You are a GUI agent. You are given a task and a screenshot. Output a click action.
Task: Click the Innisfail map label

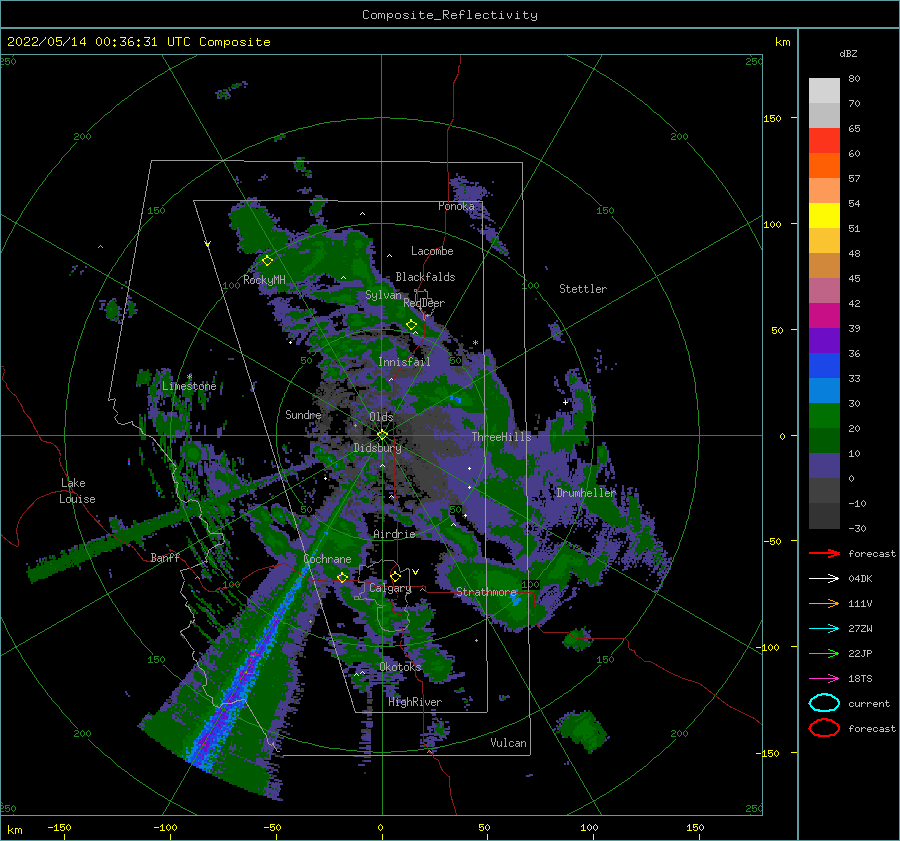404,362
